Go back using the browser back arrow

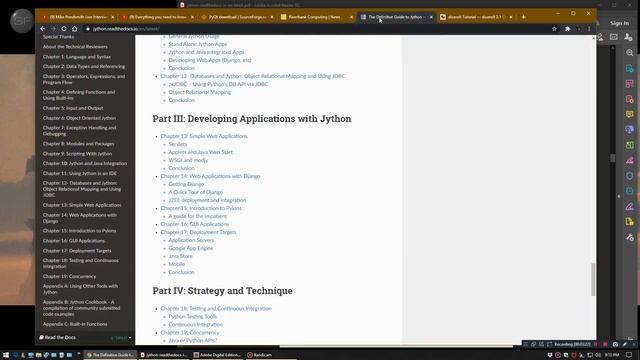(x=43, y=29)
